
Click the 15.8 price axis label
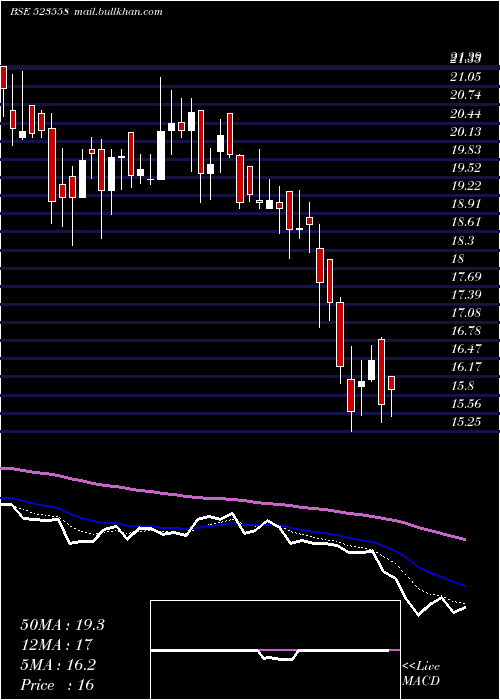coord(463,386)
